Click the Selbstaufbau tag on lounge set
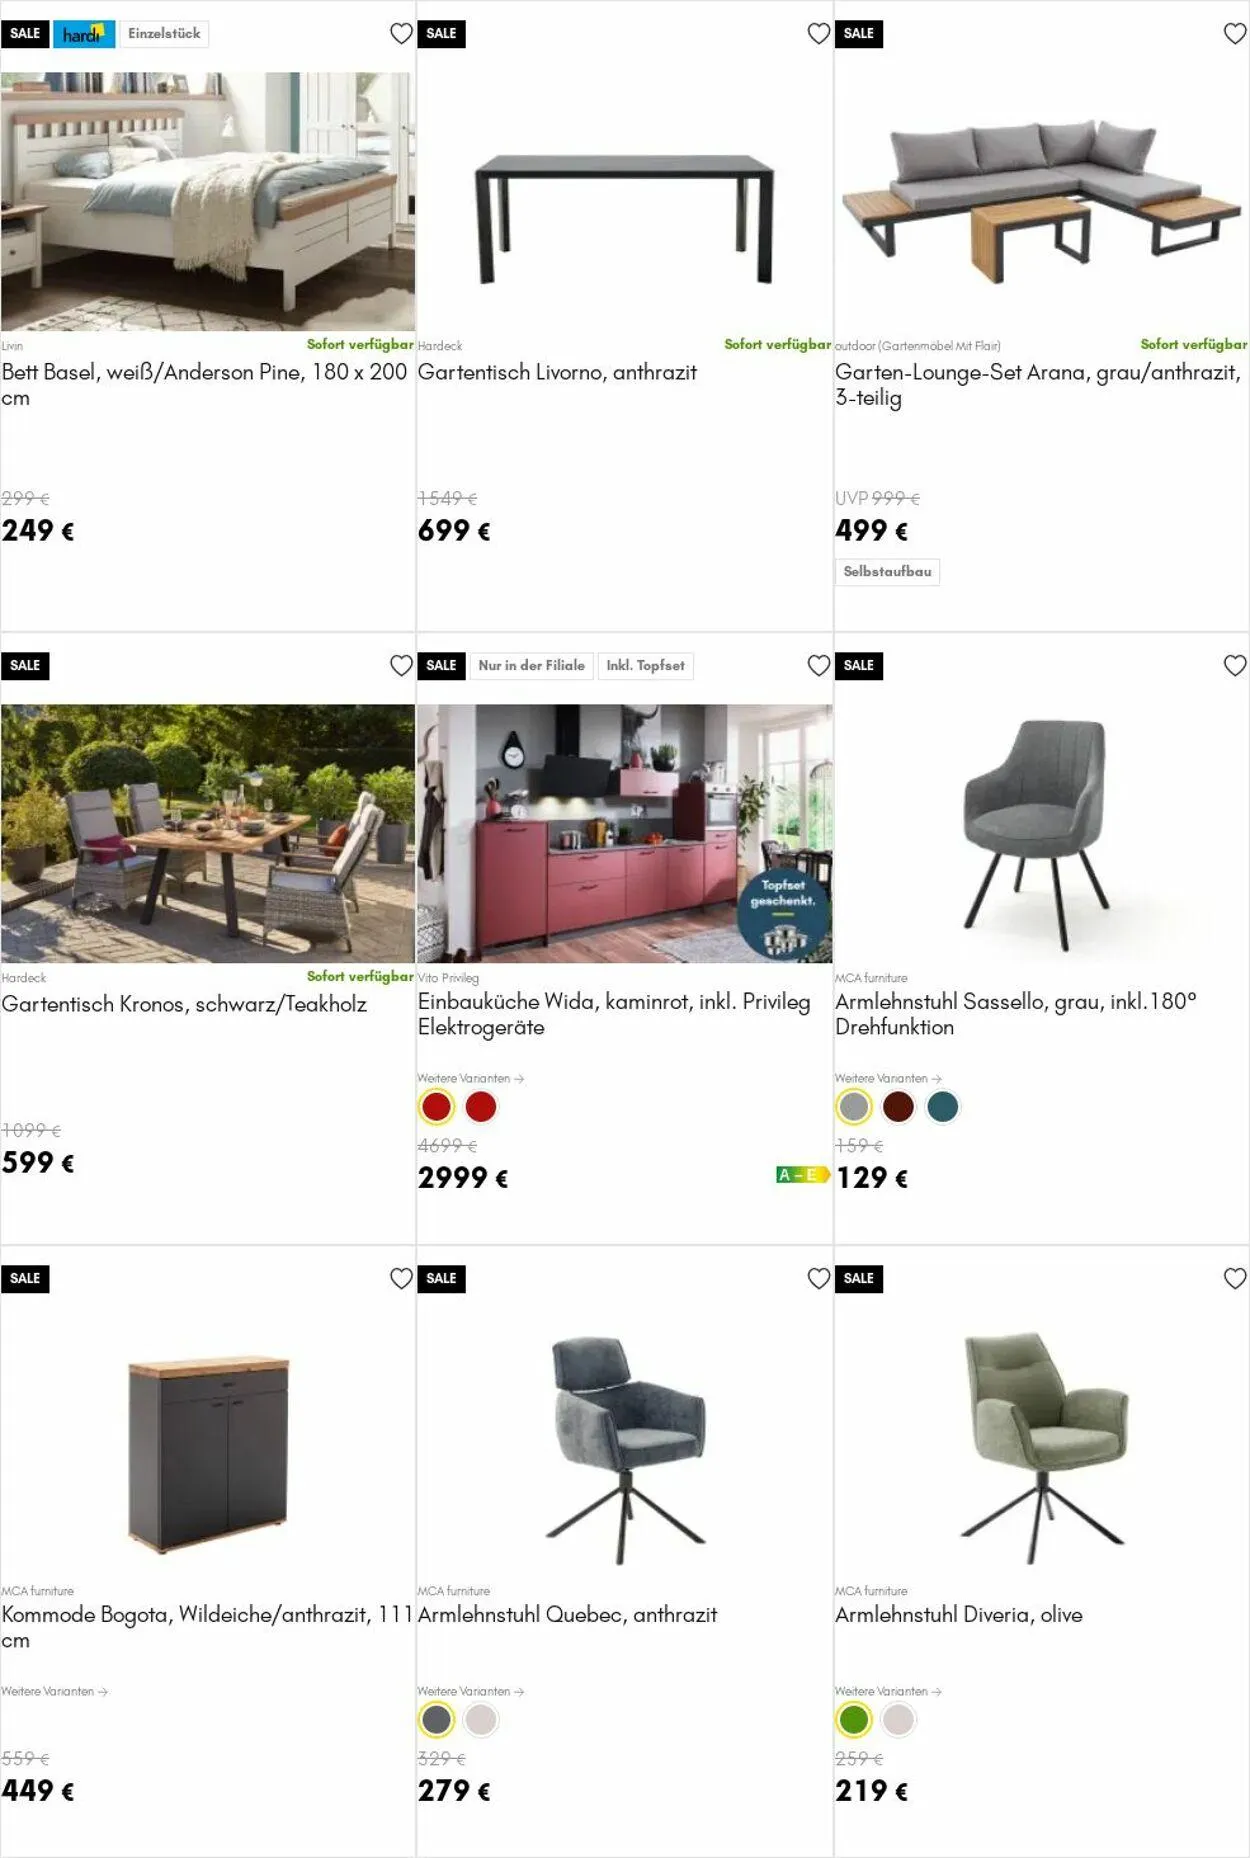Viewport: 1250px width, 1858px height. [887, 572]
